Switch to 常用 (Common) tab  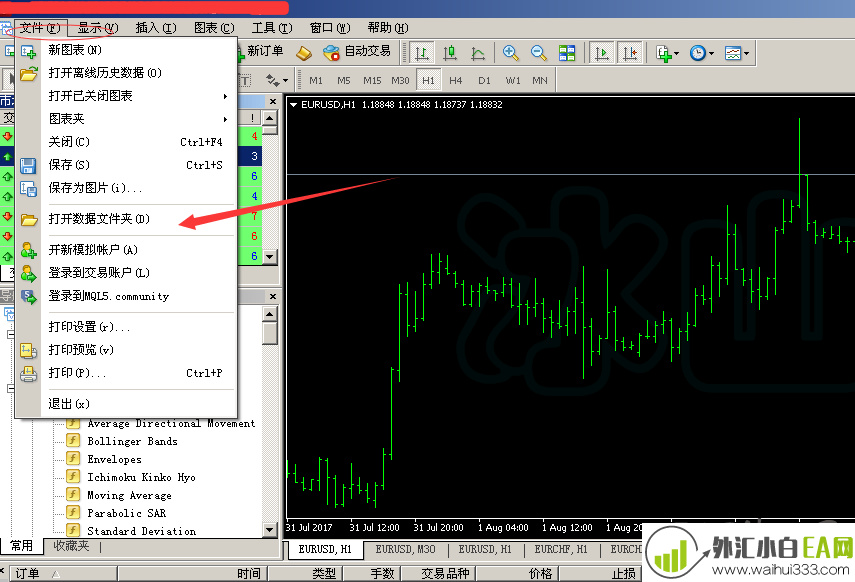21,546
